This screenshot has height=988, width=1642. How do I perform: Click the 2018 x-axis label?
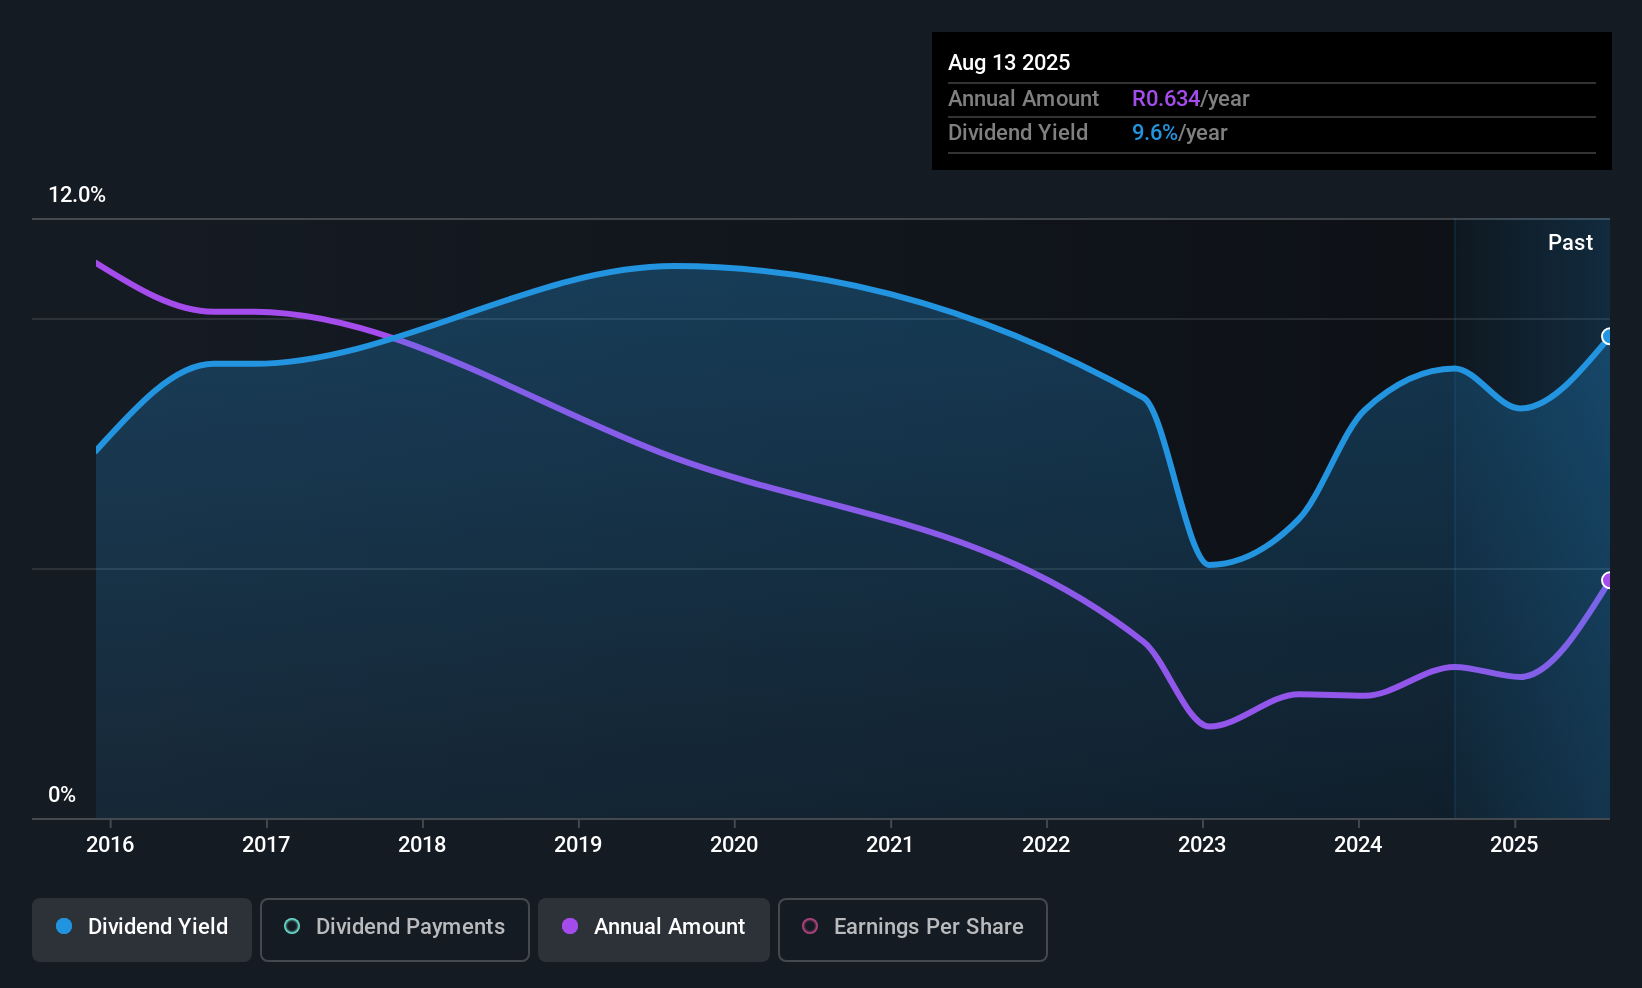click(422, 845)
